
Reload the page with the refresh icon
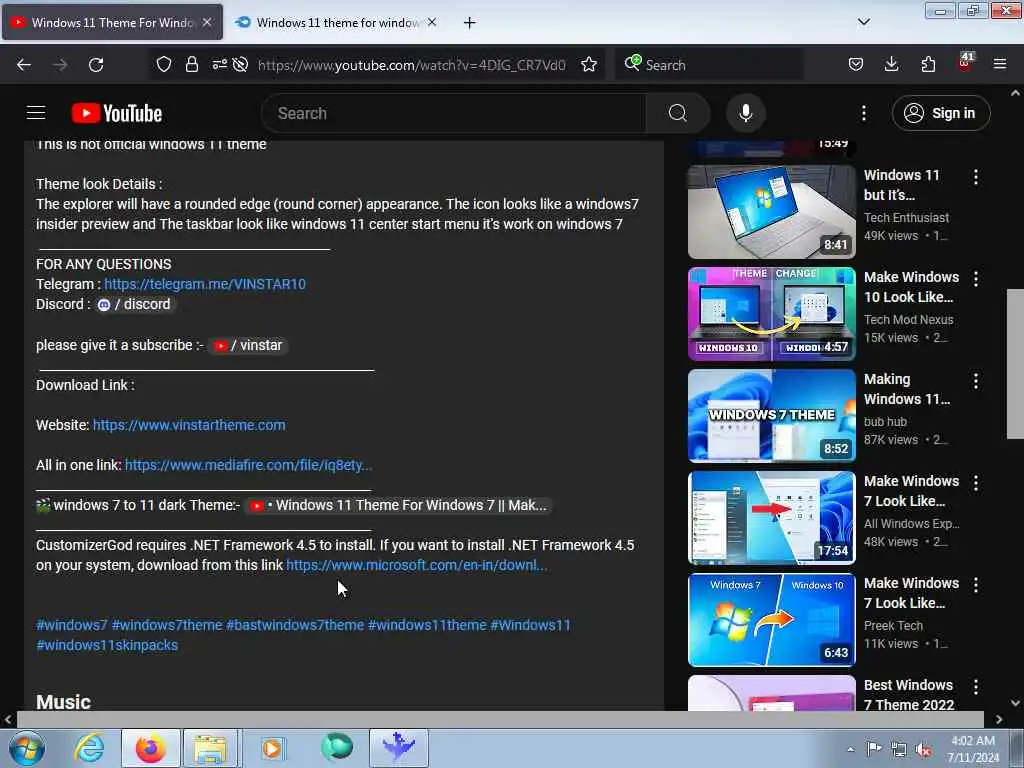coord(96,65)
